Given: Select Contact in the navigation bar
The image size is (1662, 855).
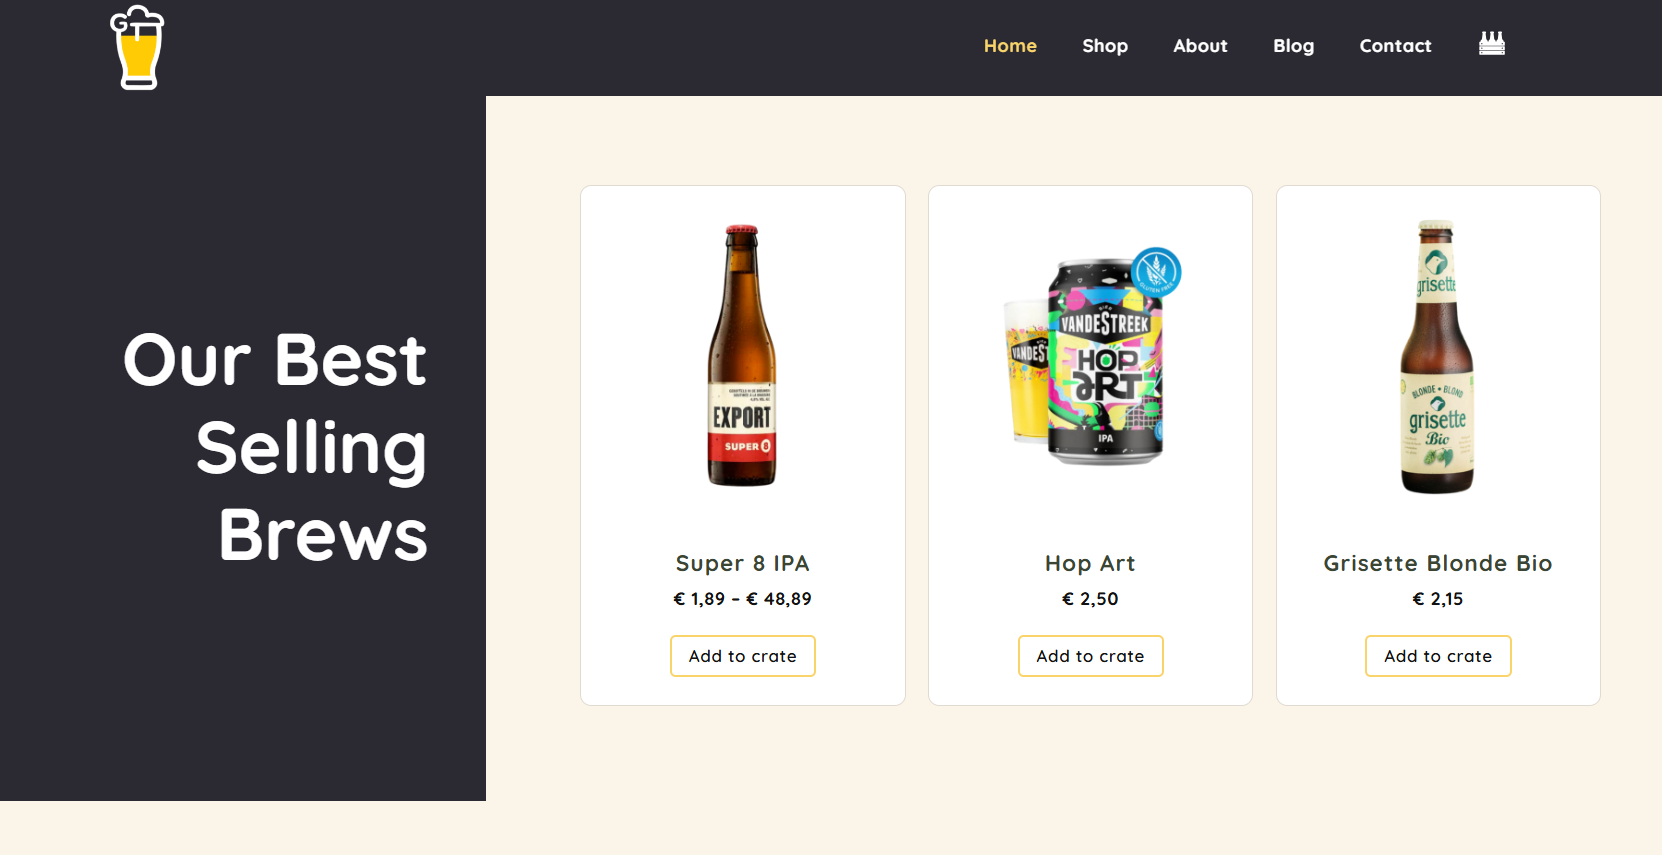Looking at the screenshot, I should tap(1395, 46).
